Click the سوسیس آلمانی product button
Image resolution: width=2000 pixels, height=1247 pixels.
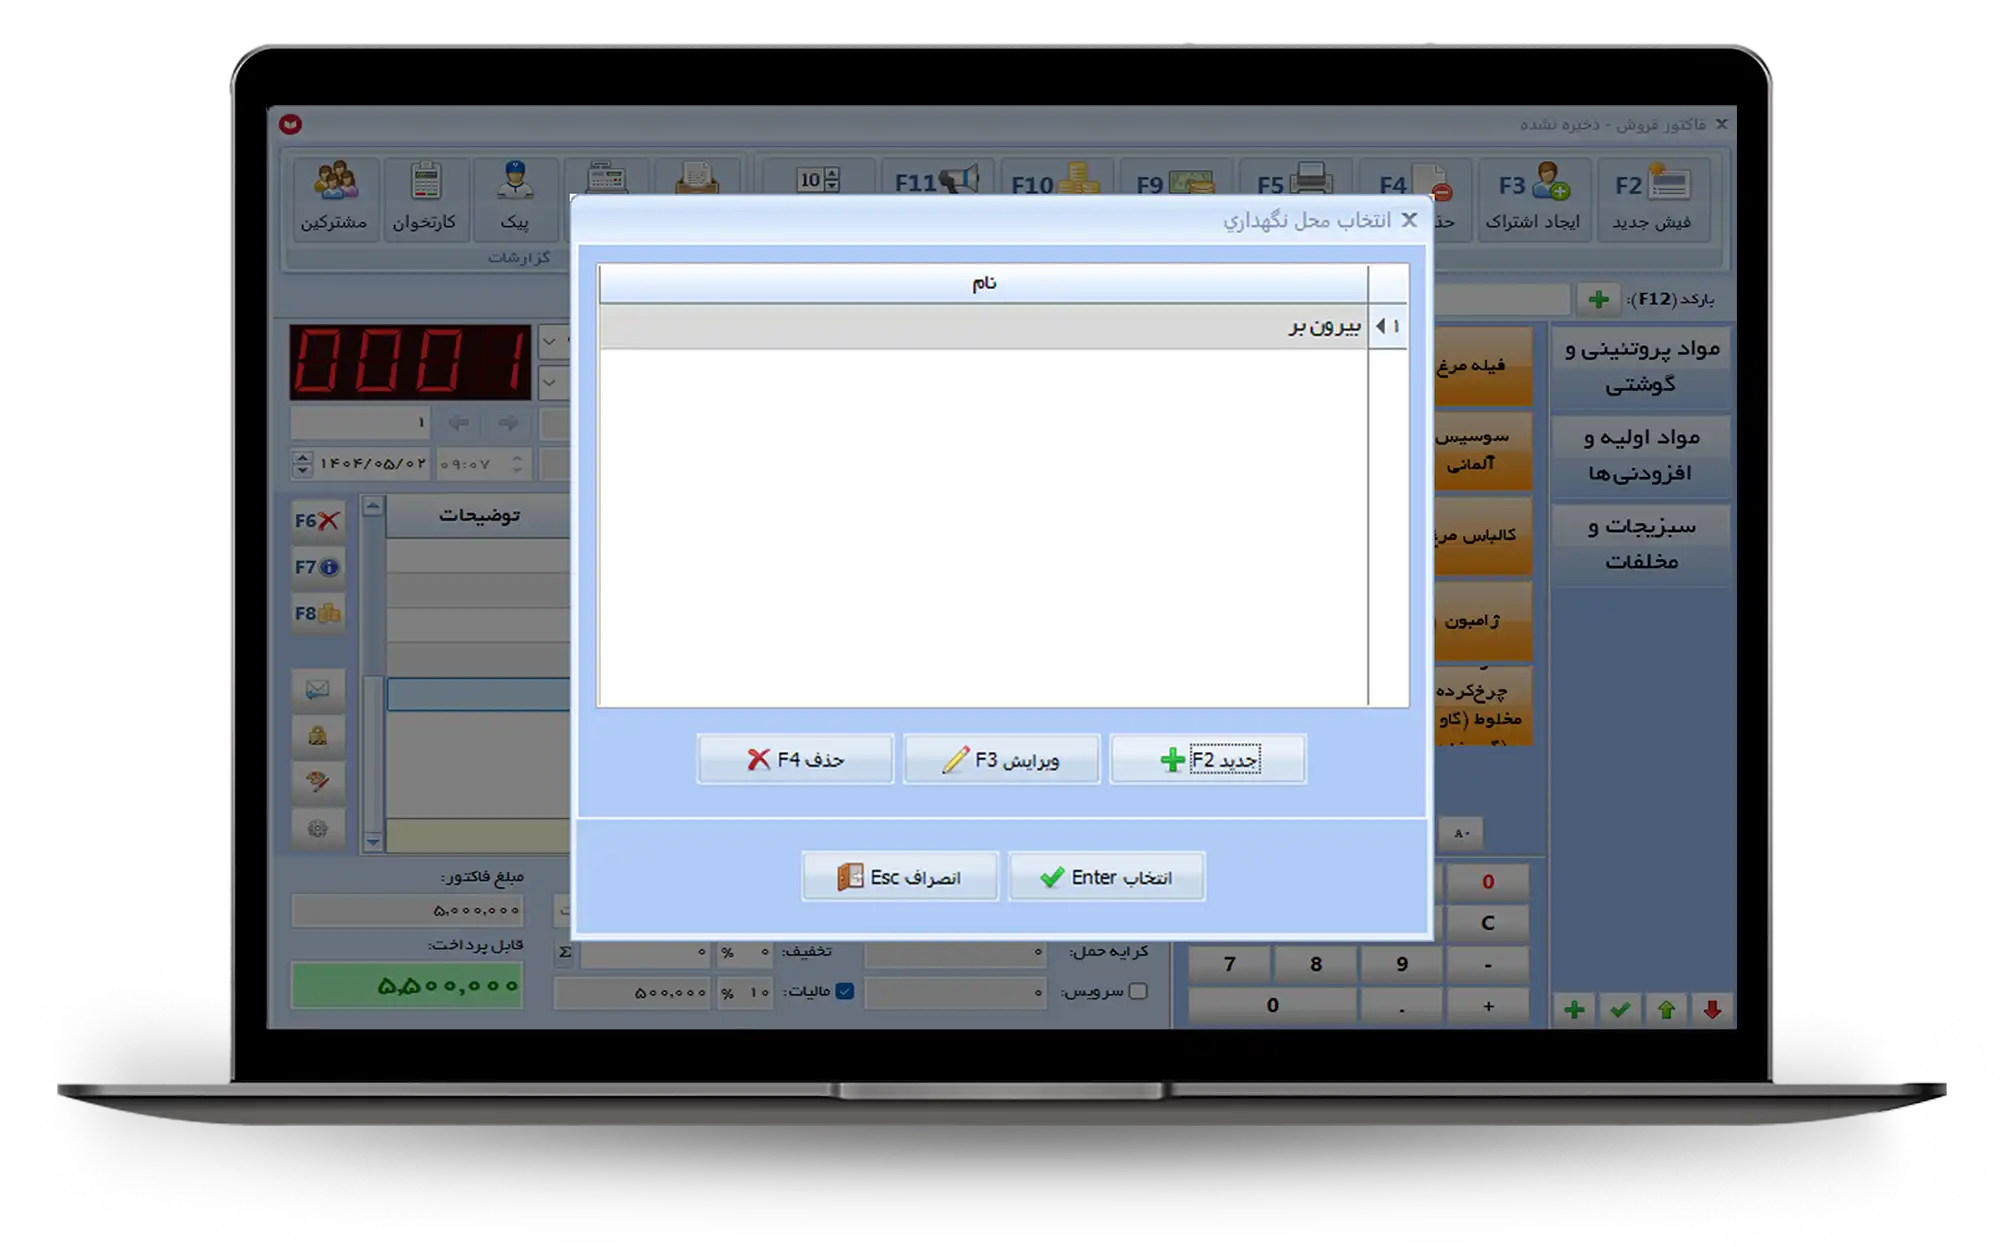pos(1482,451)
